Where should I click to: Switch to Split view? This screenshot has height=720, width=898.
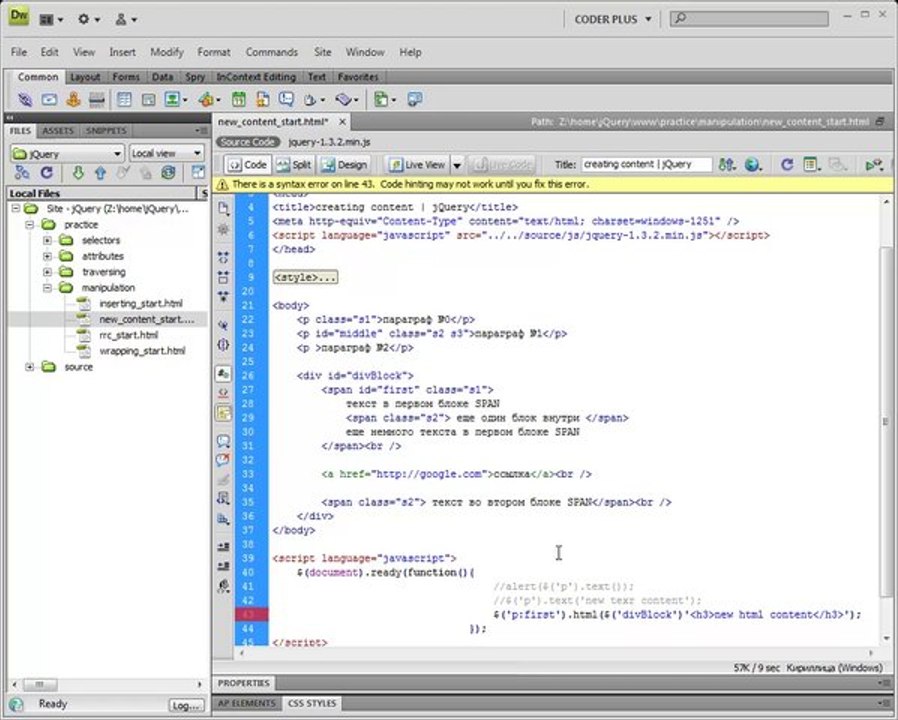click(294, 165)
